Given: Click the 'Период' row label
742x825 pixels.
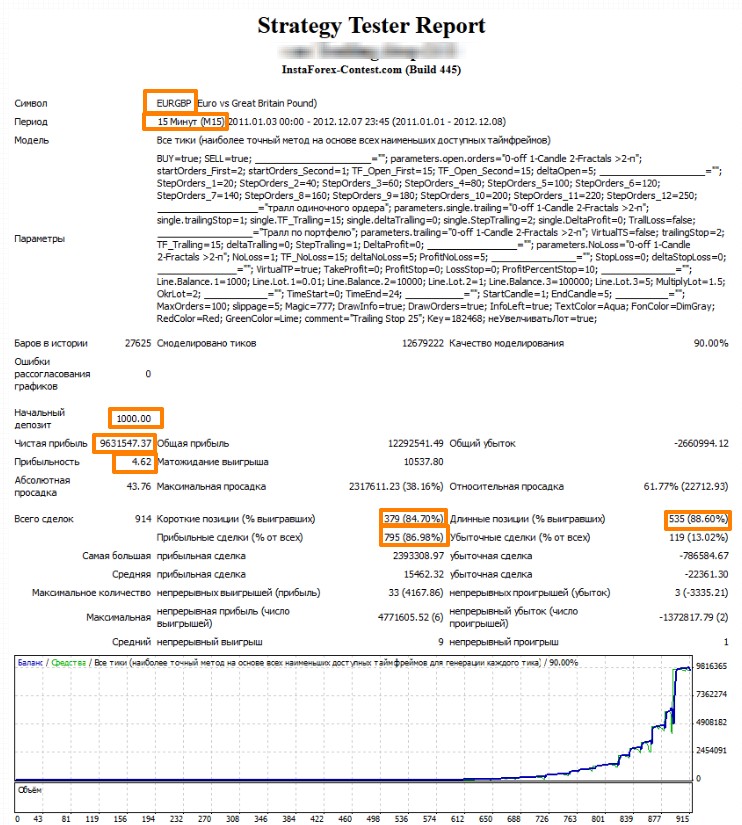Looking at the screenshot, I should click(x=31, y=122).
